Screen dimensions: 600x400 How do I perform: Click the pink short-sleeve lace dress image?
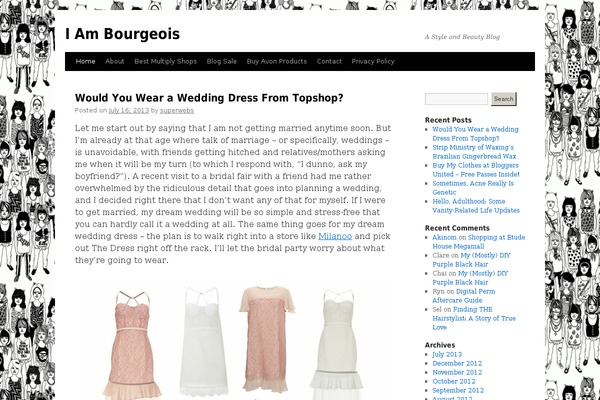pos(267,339)
